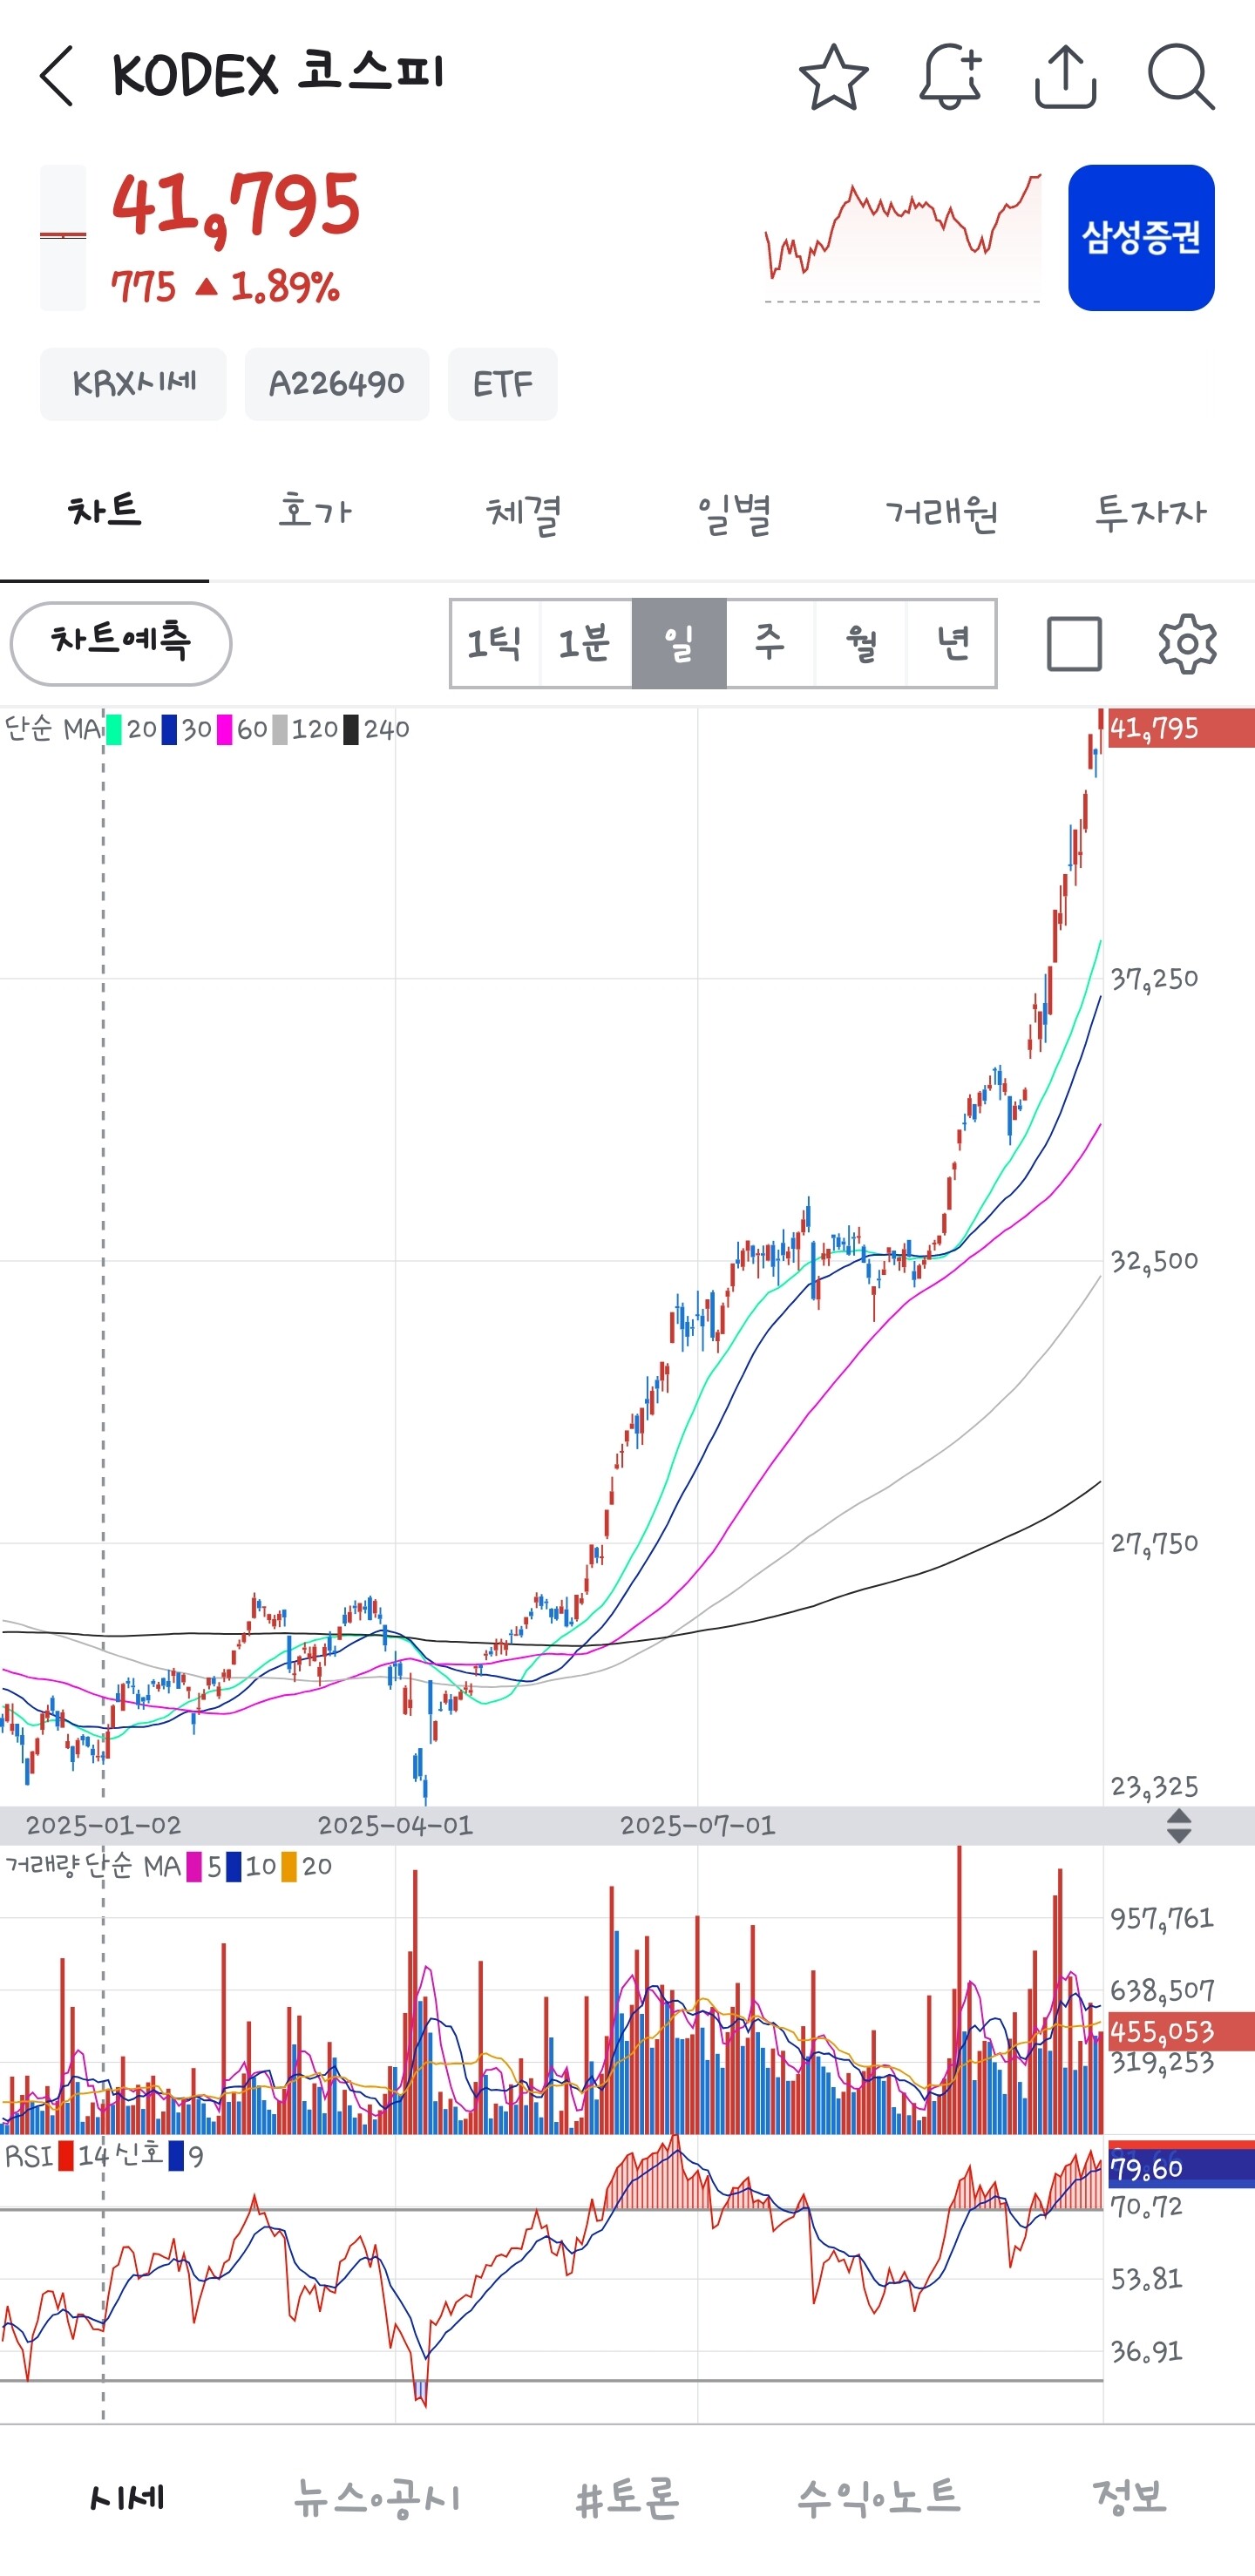The width and height of the screenshot is (1255, 2576).
Task: Tap the 2025-01-02 date label
Action: click(x=104, y=1826)
